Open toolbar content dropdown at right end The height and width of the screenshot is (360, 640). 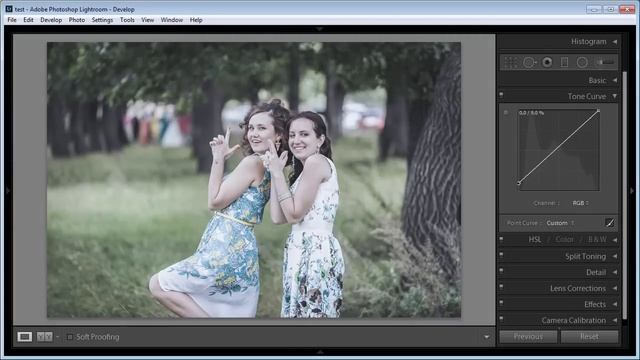[x=487, y=337]
